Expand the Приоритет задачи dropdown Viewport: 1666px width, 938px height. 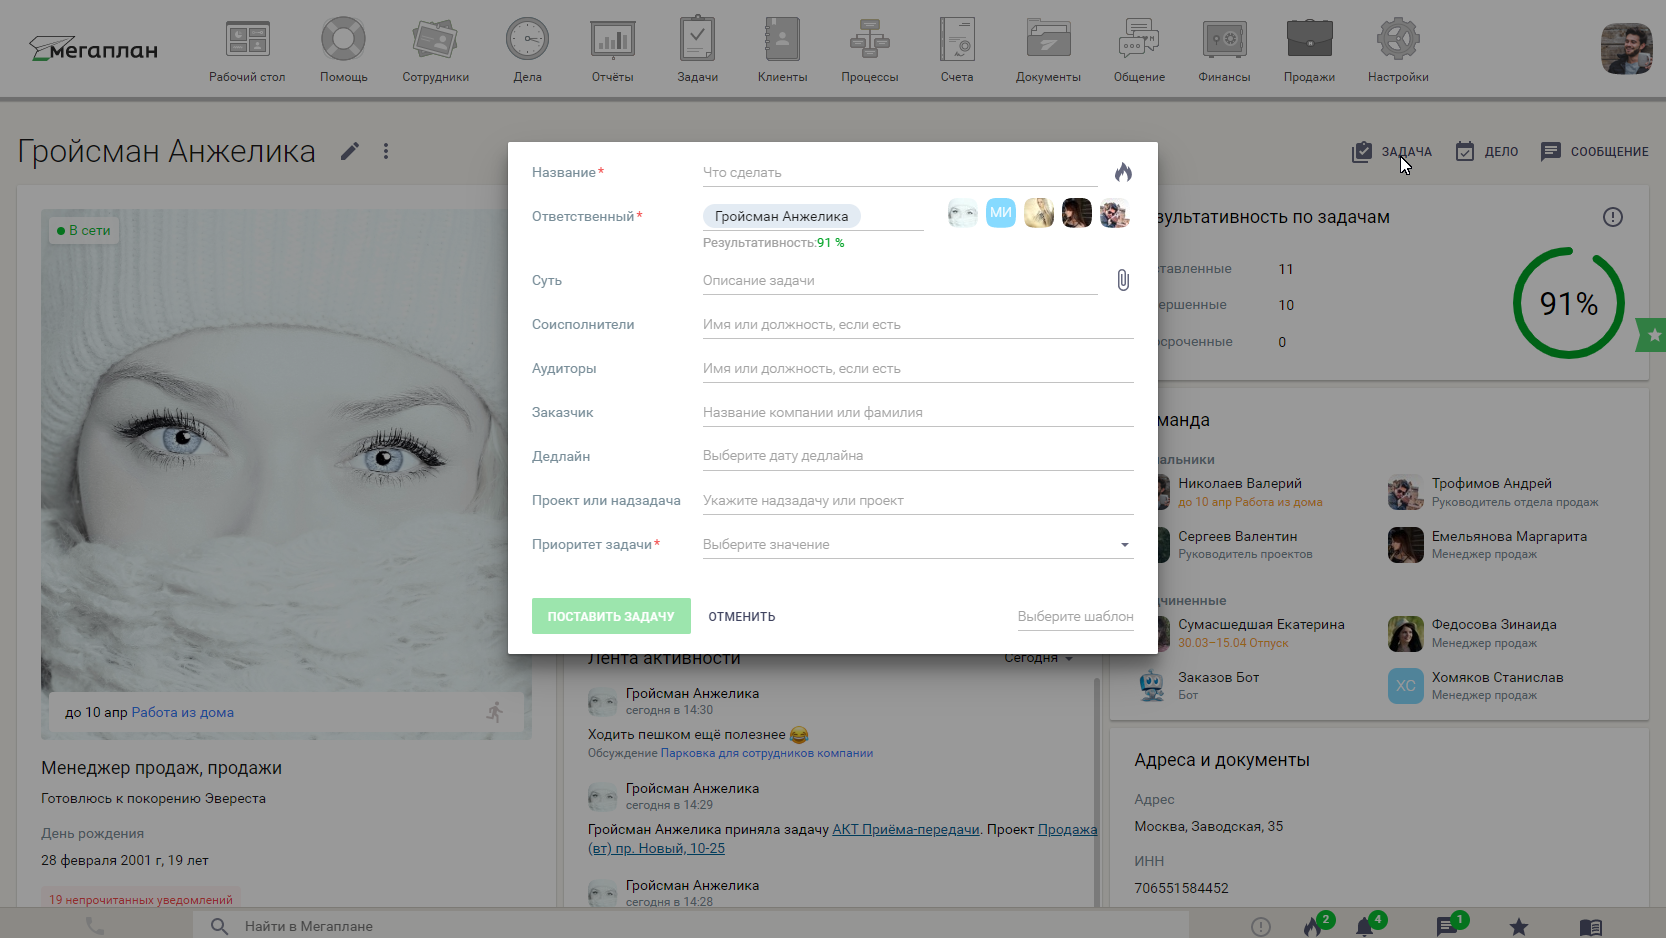pos(918,545)
